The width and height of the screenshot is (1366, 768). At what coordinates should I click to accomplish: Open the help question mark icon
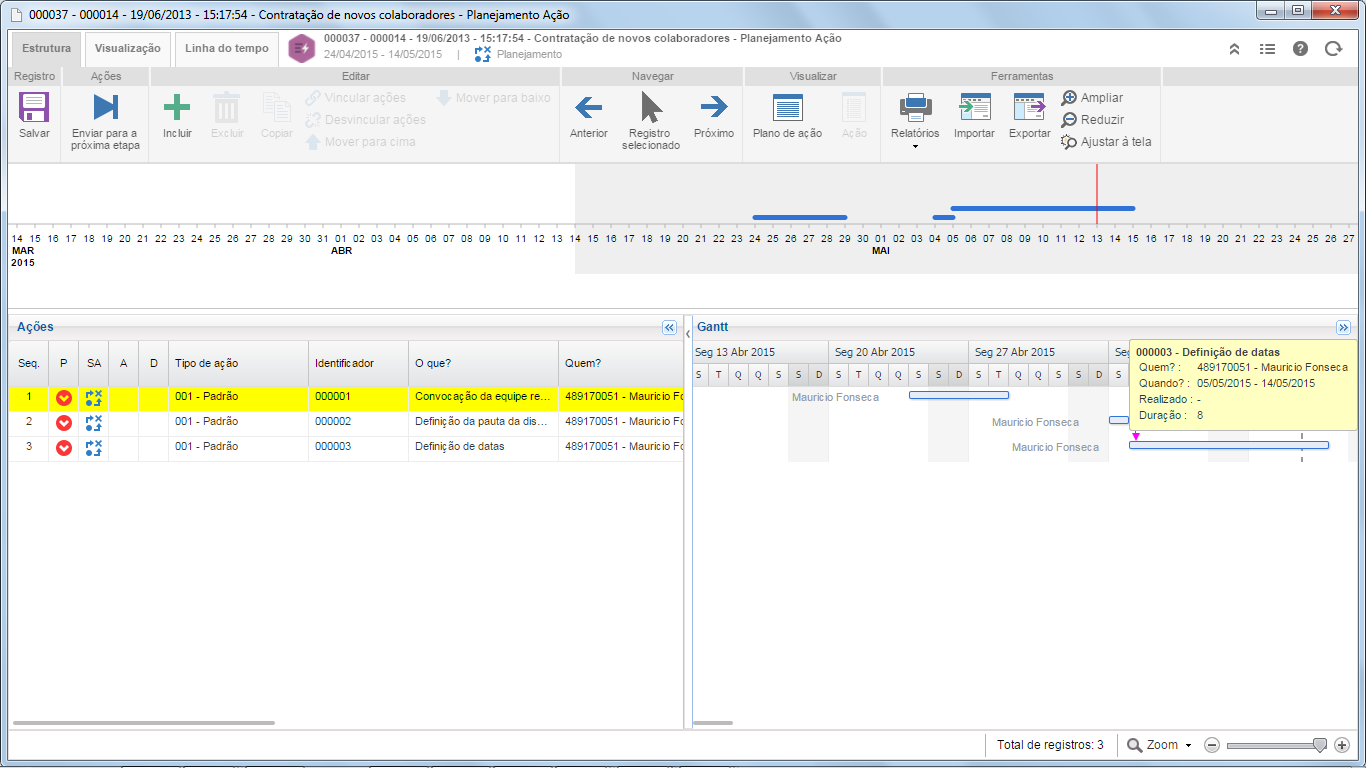[1300, 48]
